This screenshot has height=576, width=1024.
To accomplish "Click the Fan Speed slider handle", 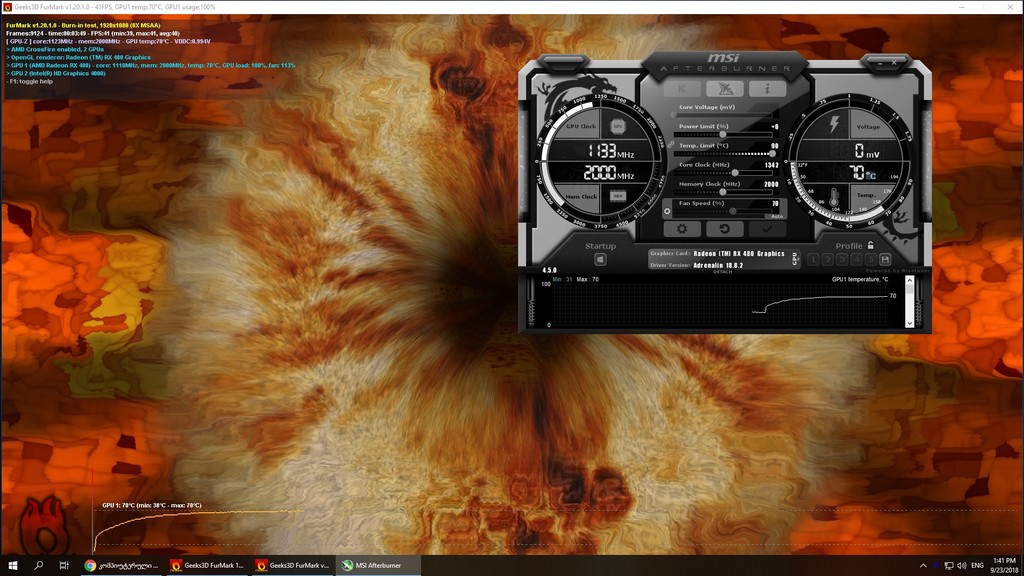I will [733, 211].
